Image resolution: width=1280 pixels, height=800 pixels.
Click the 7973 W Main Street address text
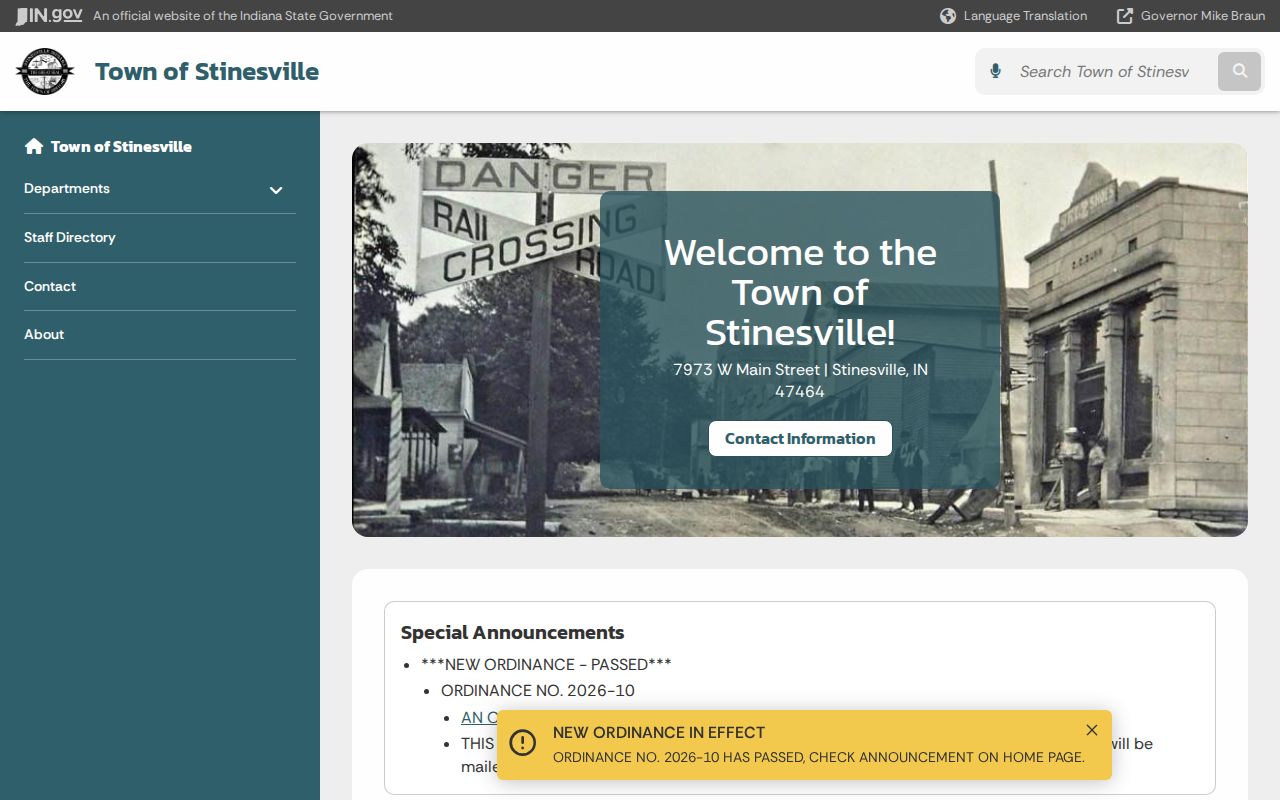click(x=800, y=380)
